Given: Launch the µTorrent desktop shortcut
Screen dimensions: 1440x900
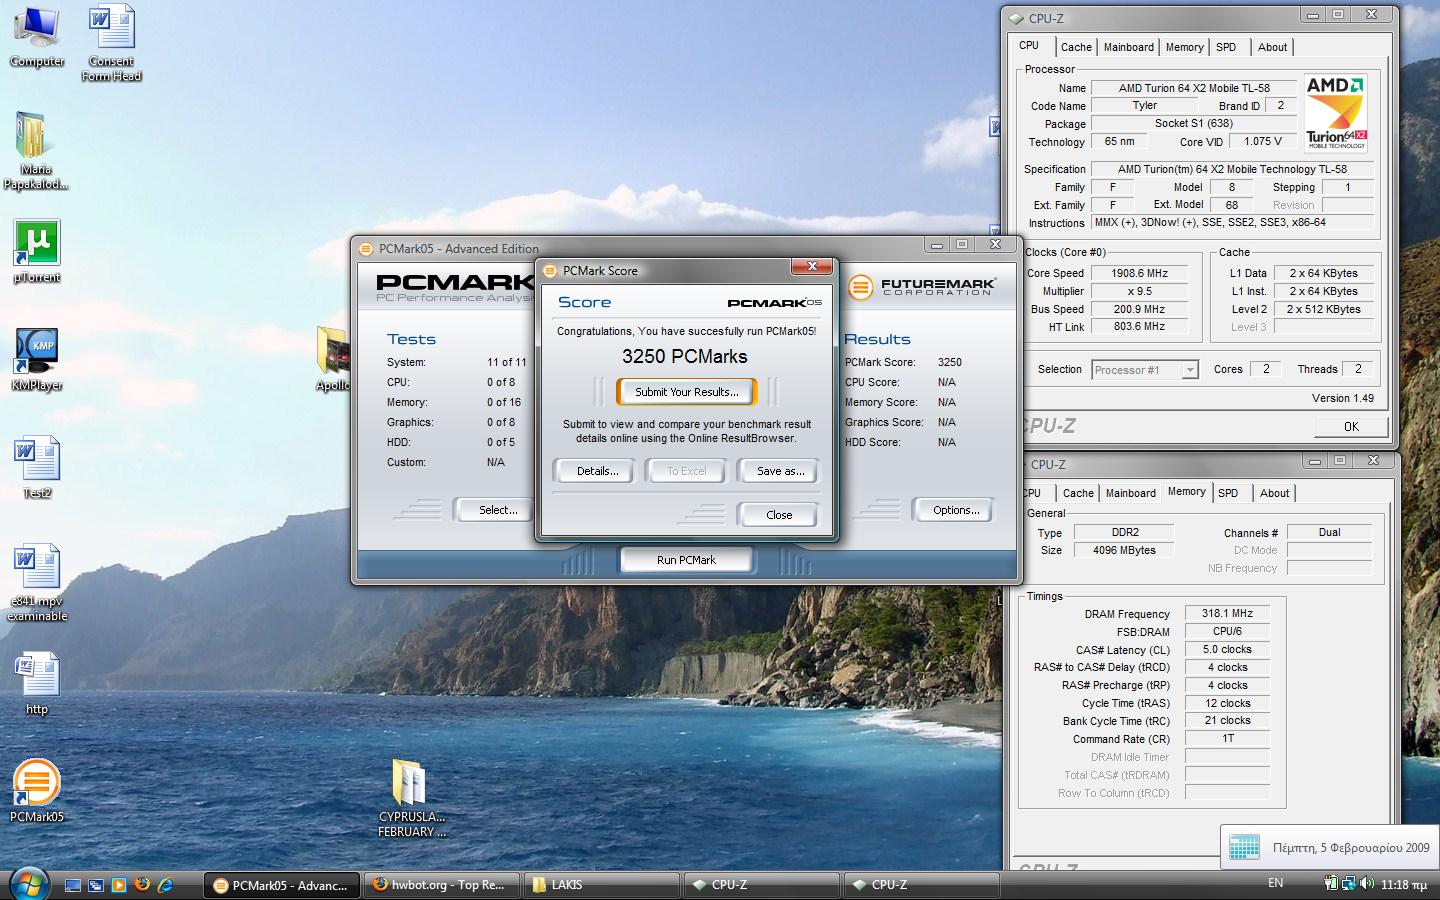Looking at the screenshot, I should 36,251.
